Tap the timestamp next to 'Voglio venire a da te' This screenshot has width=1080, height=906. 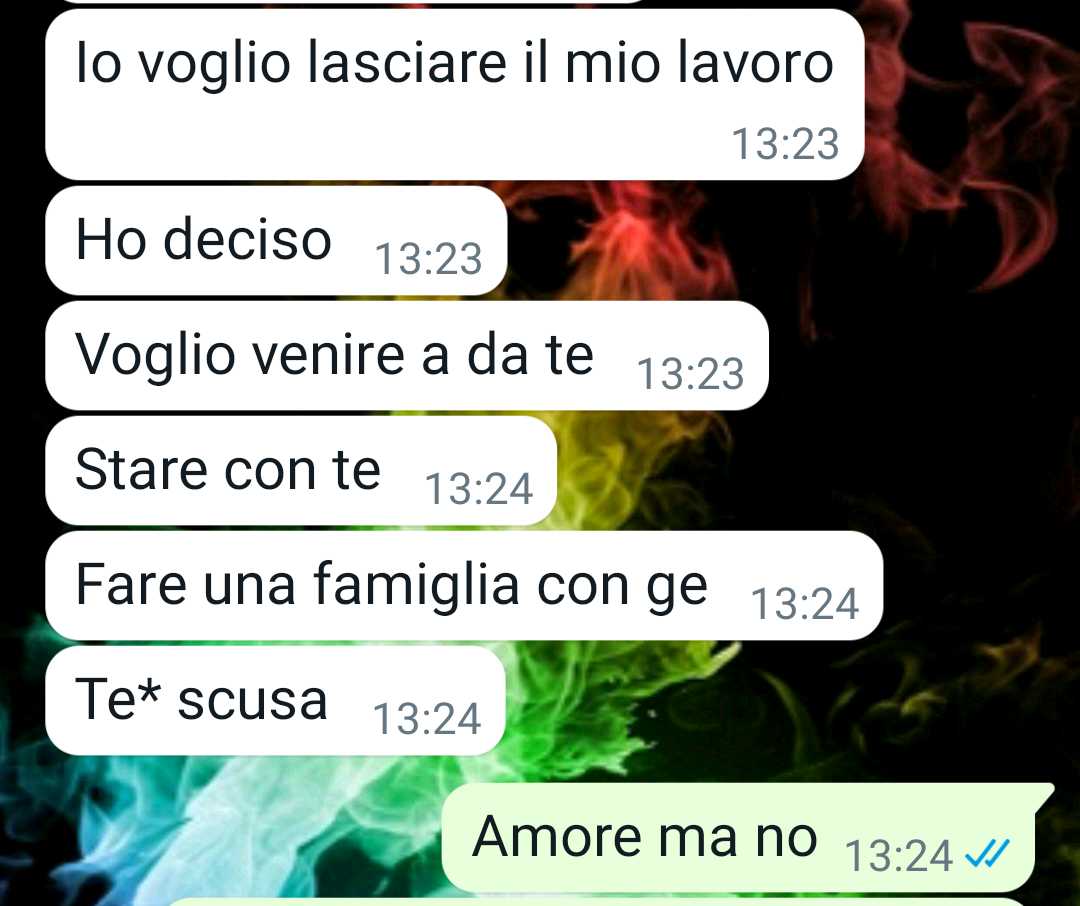click(x=690, y=374)
